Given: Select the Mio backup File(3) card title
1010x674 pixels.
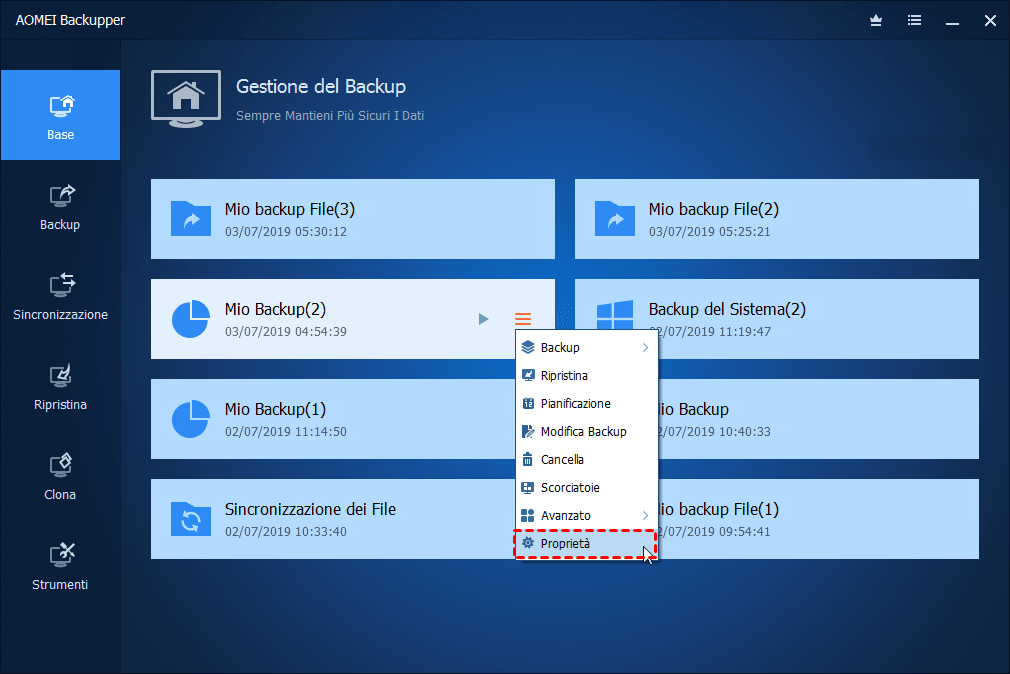Looking at the screenshot, I should coord(290,209).
